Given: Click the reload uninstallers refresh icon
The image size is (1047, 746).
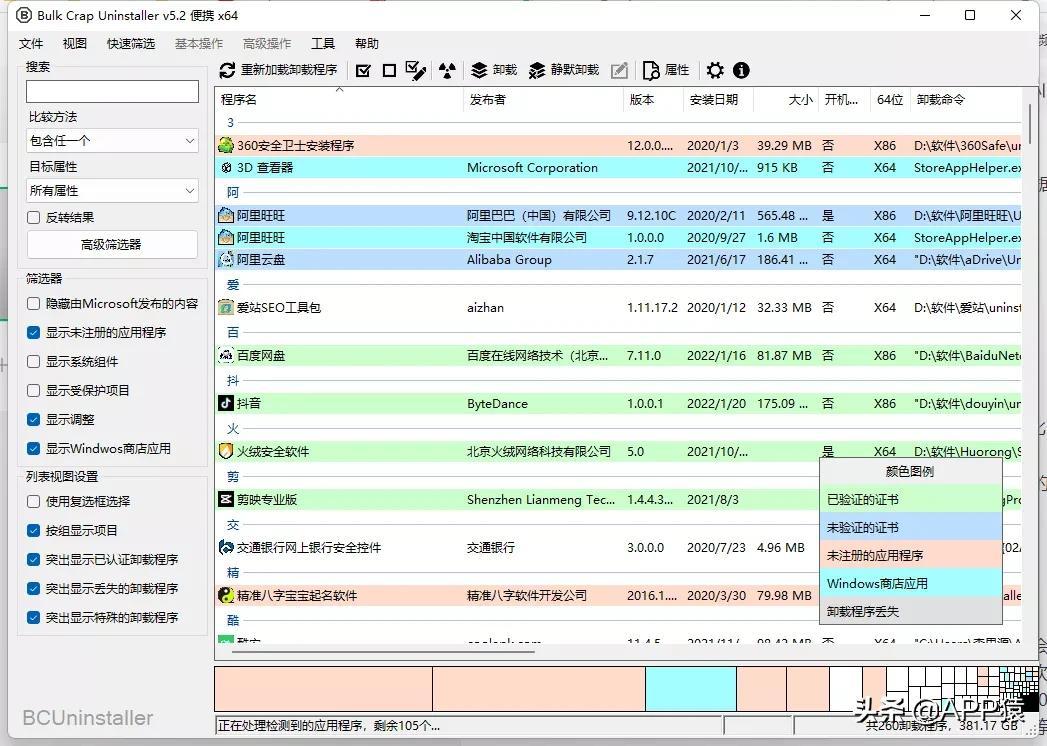Looking at the screenshot, I should click(228, 70).
